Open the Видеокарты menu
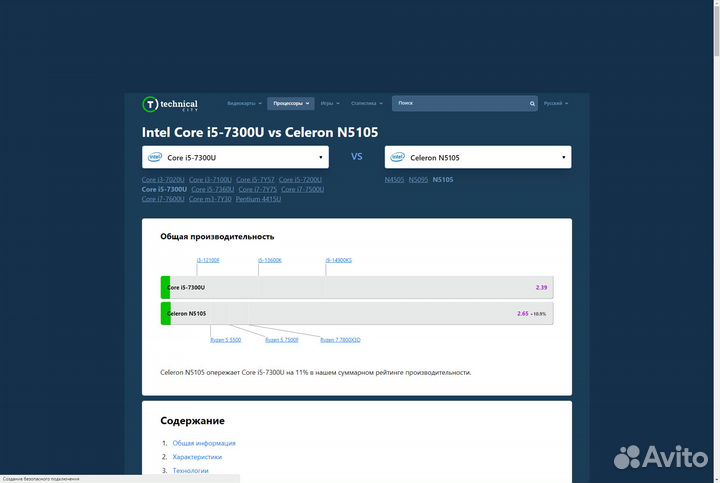Image resolution: width=720 pixels, height=483 pixels. [x=244, y=103]
